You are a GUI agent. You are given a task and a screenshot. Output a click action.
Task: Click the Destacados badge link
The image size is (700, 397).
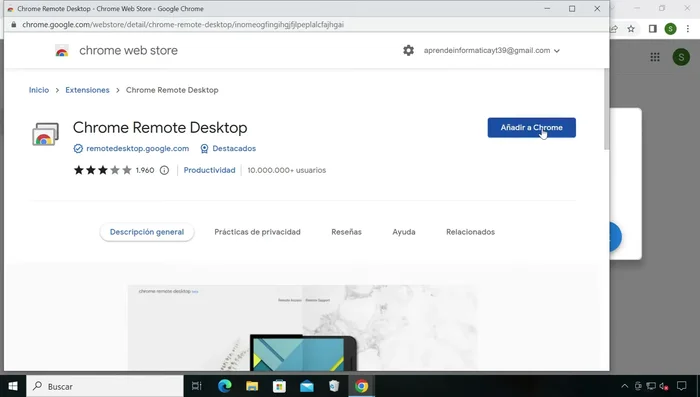pos(234,148)
